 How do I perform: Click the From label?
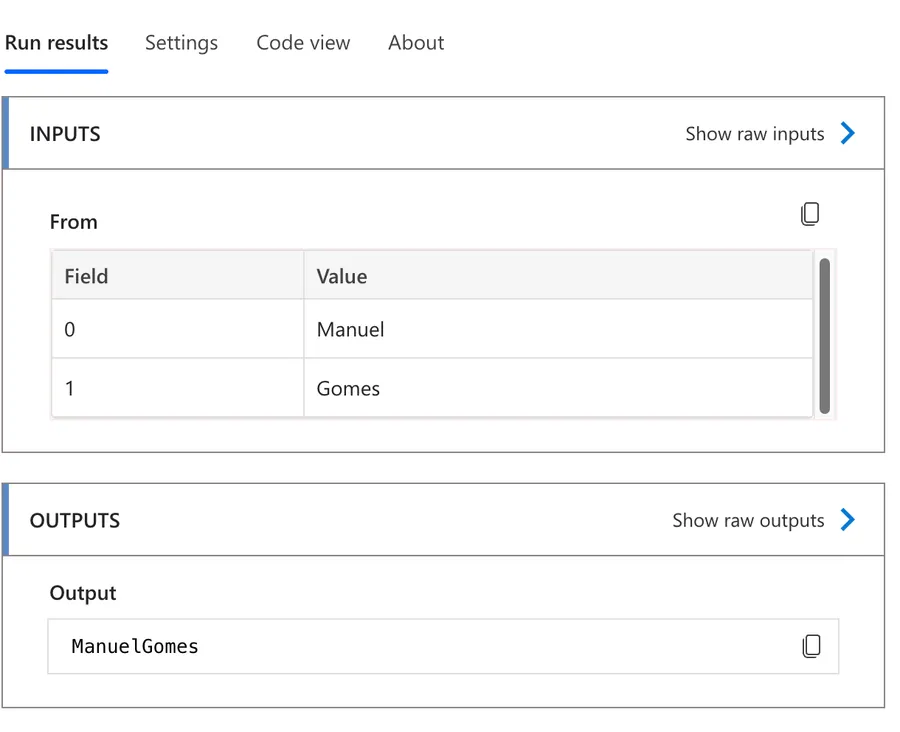(x=73, y=222)
